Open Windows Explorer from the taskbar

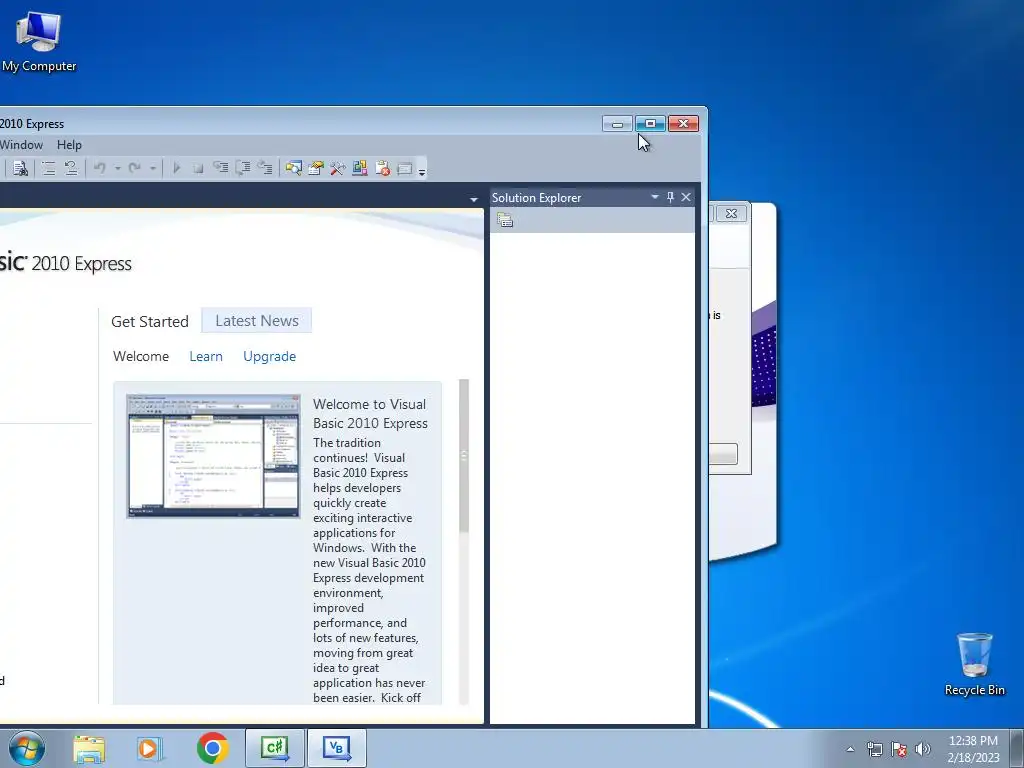point(89,748)
